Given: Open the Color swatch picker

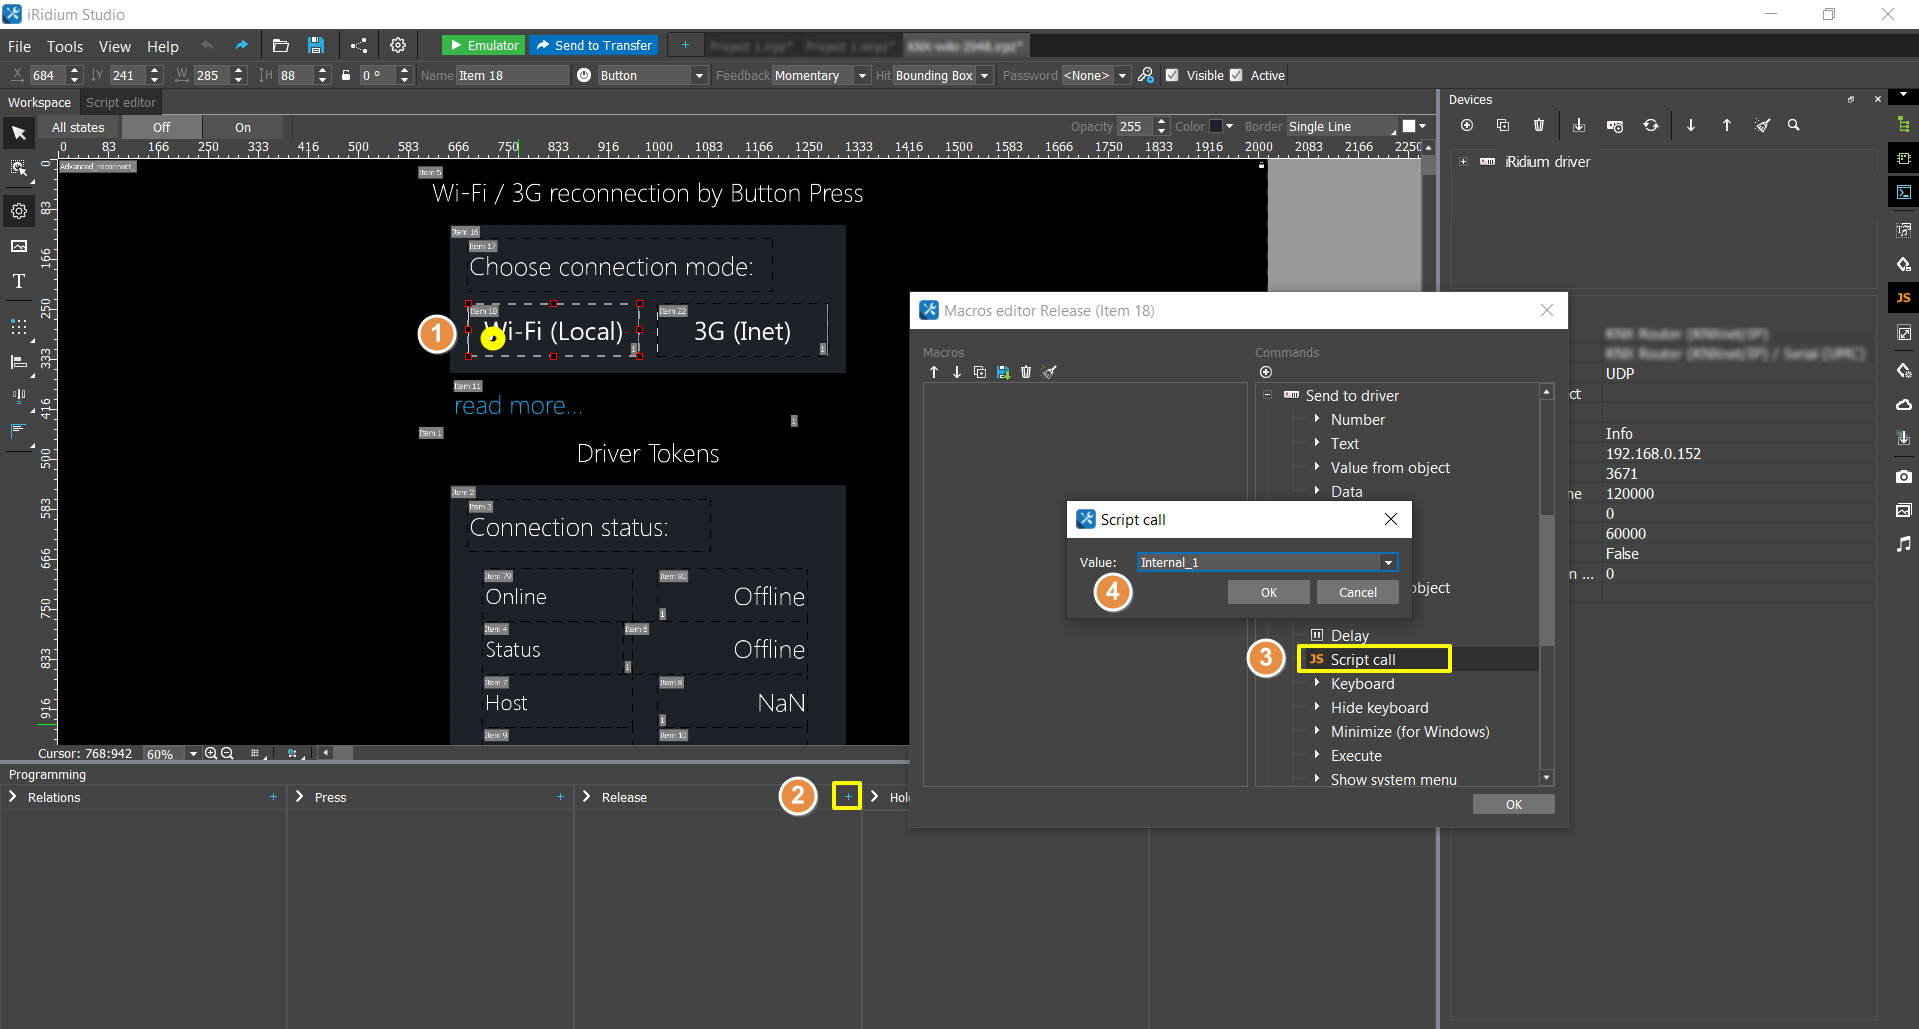Looking at the screenshot, I should click(x=1221, y=127).
